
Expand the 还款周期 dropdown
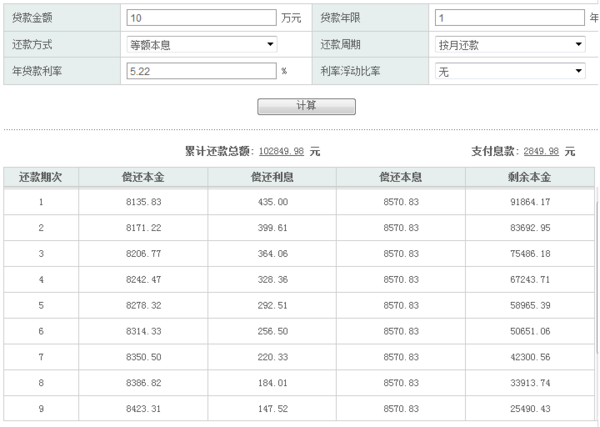(510, 45)
